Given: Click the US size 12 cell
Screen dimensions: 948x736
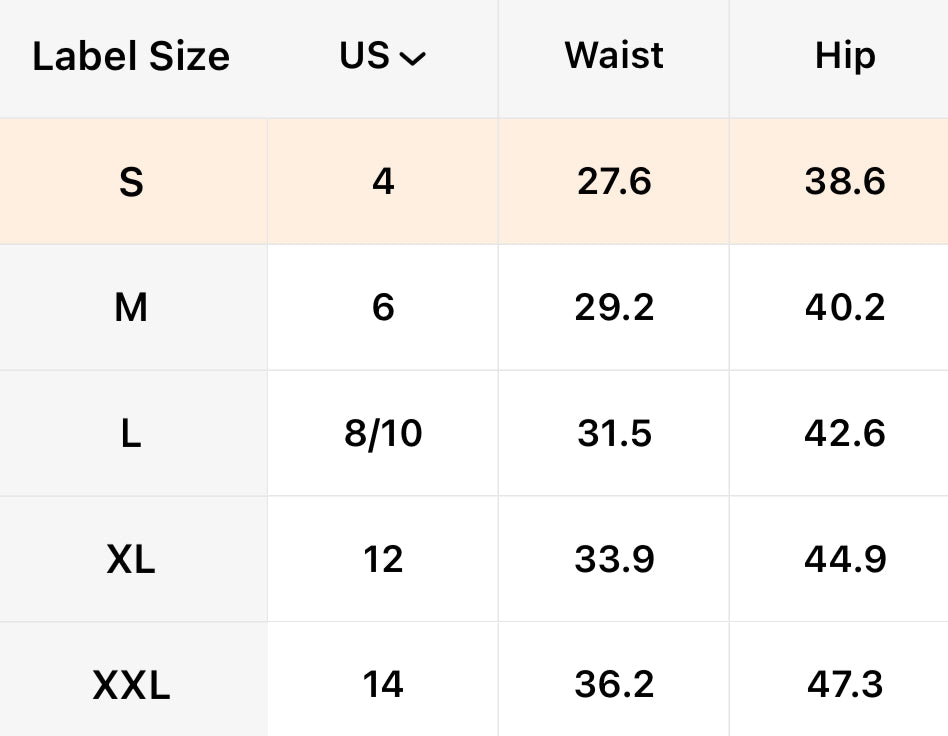Looking at the screenshot, I should pos(383,560).
